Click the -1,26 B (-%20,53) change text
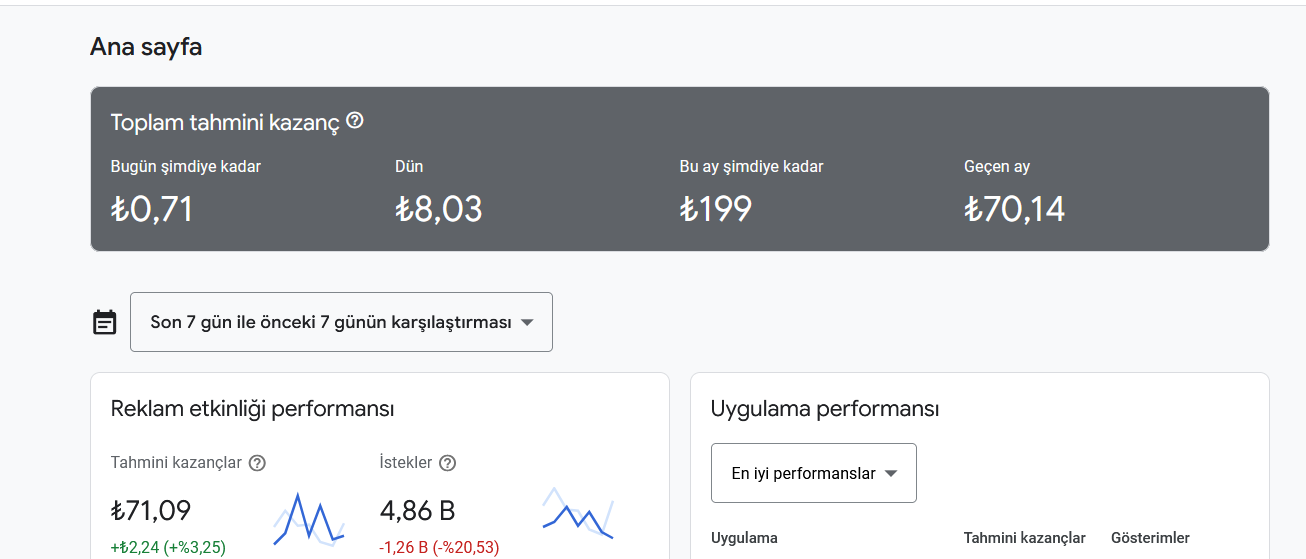 click(x=439, y=547)
